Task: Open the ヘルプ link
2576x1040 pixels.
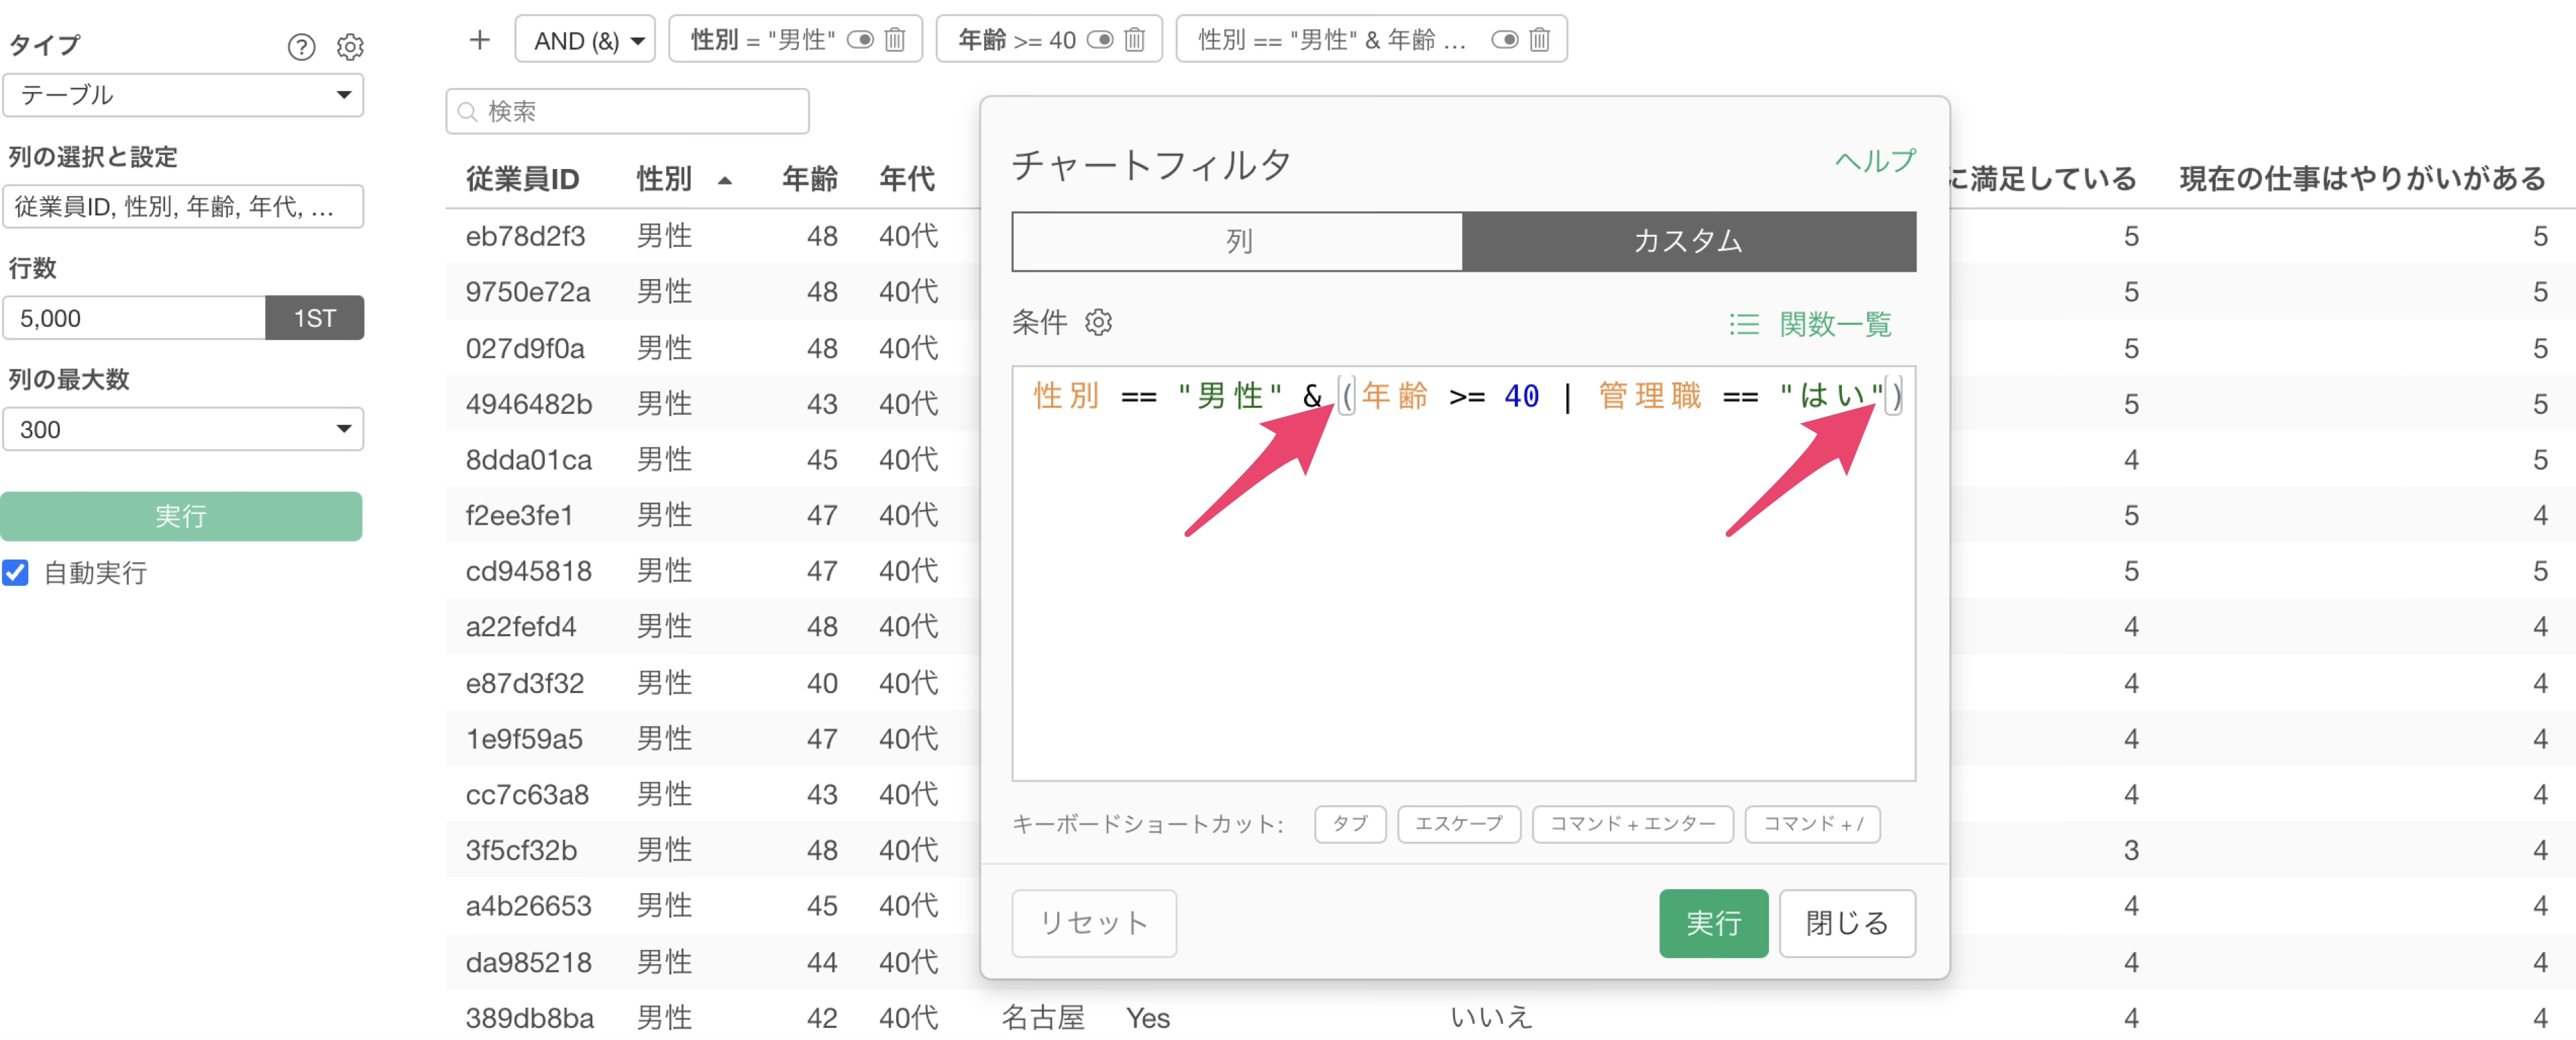Action: 1874,160
